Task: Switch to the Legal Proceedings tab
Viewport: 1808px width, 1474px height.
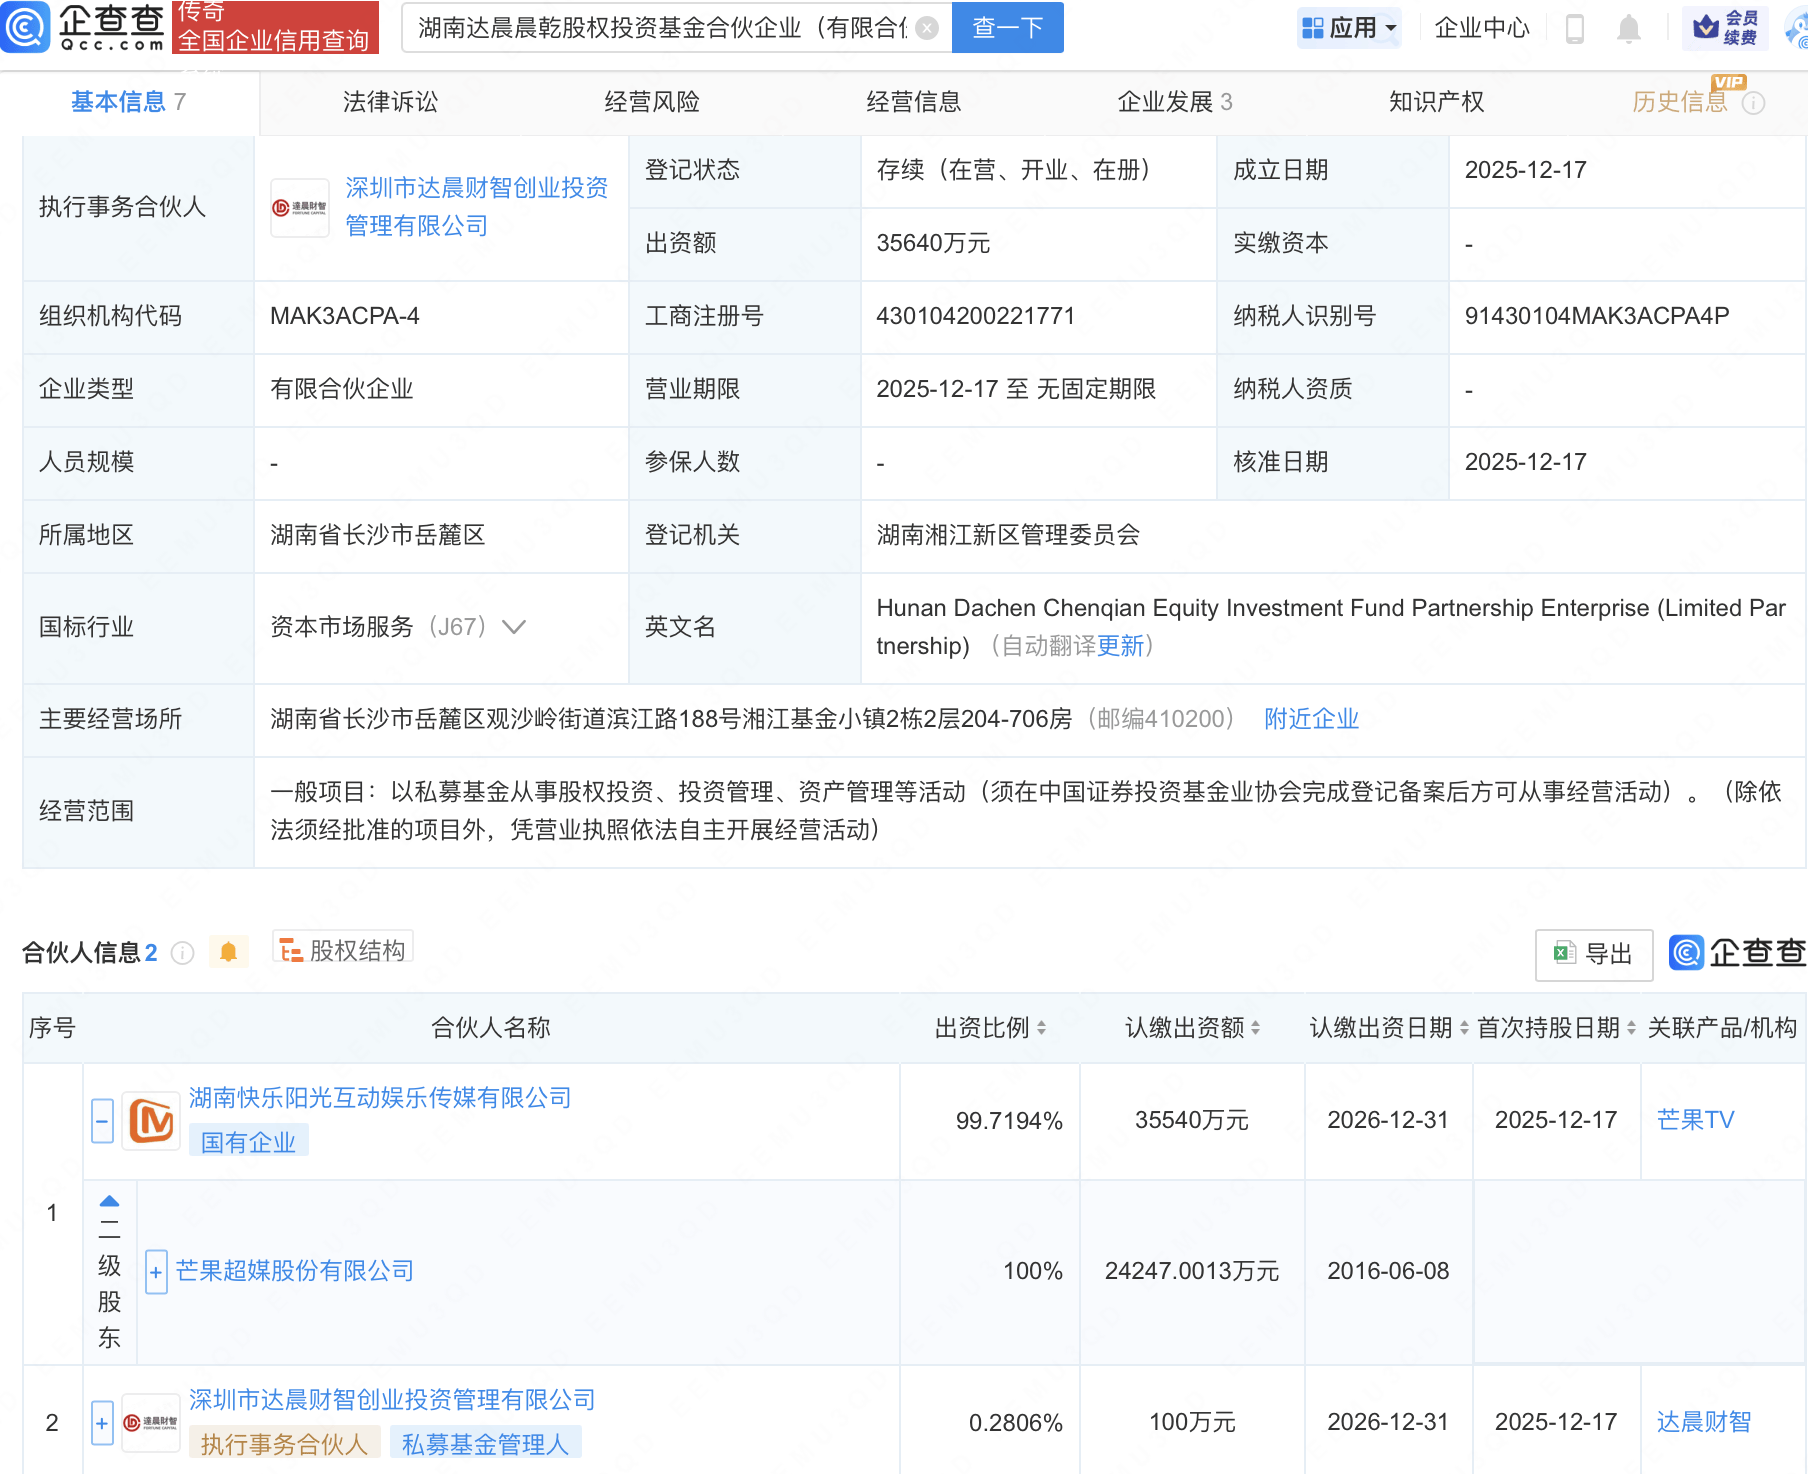Action: 390,102
